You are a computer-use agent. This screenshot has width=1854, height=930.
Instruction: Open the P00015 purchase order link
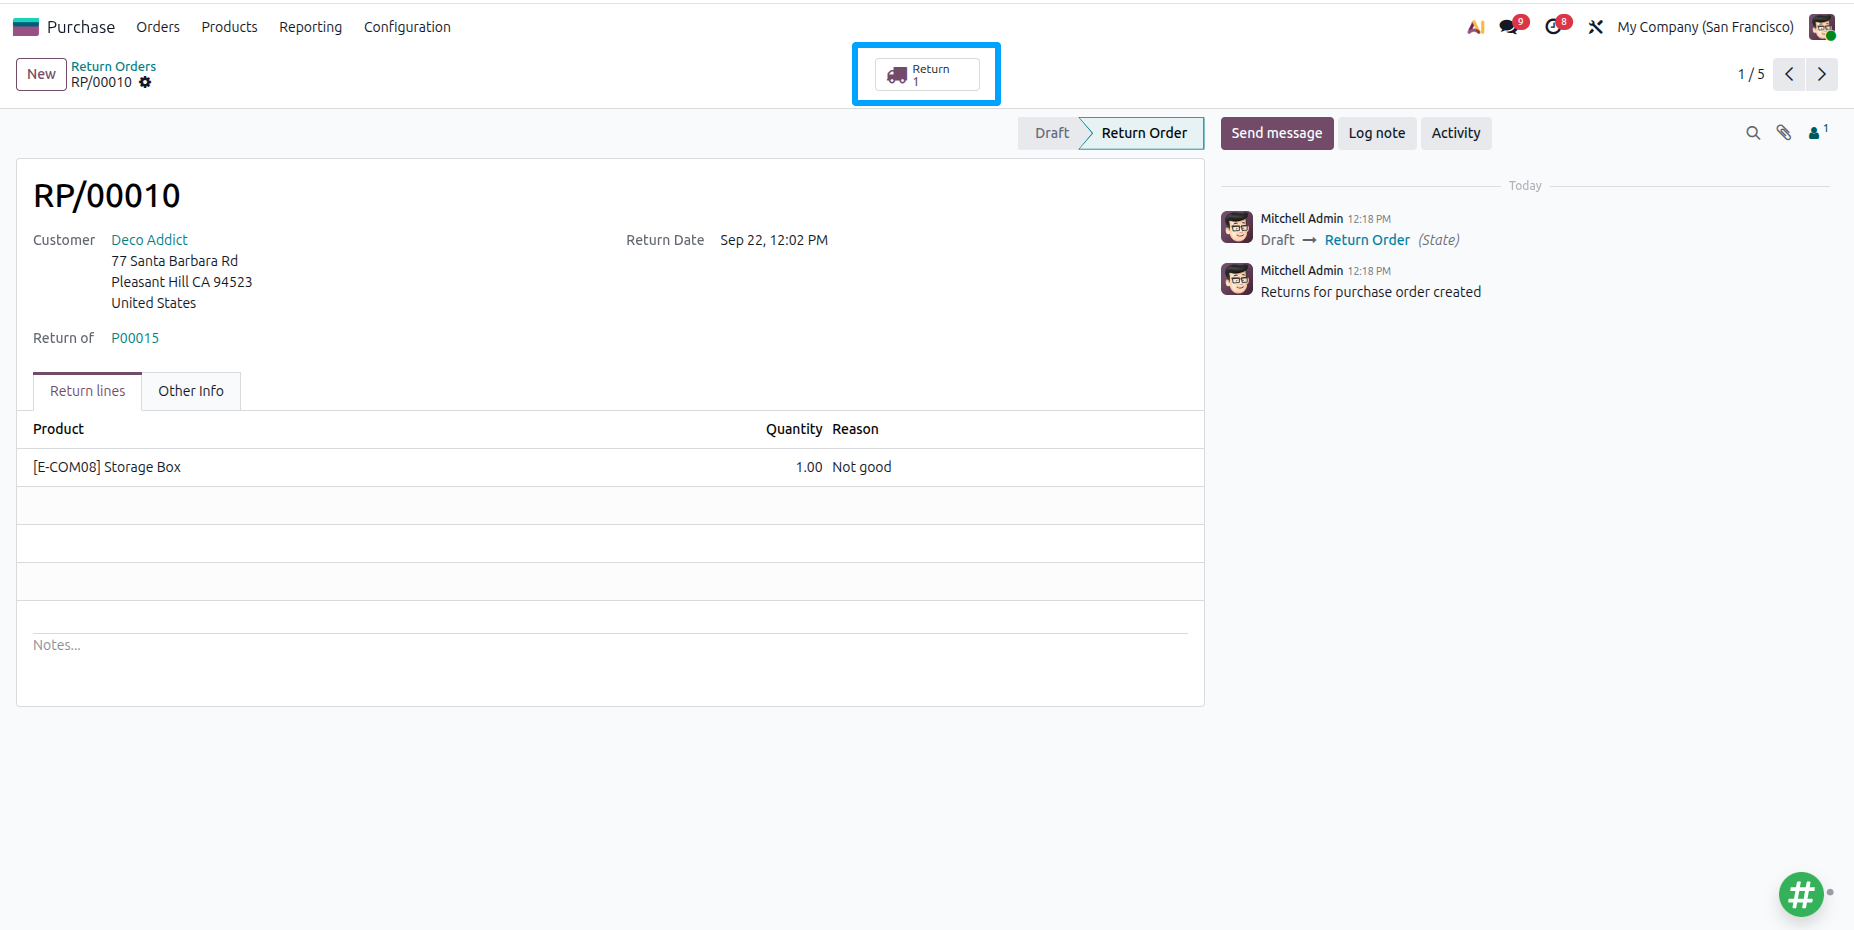pyautogui.click(x=135, y=338)
